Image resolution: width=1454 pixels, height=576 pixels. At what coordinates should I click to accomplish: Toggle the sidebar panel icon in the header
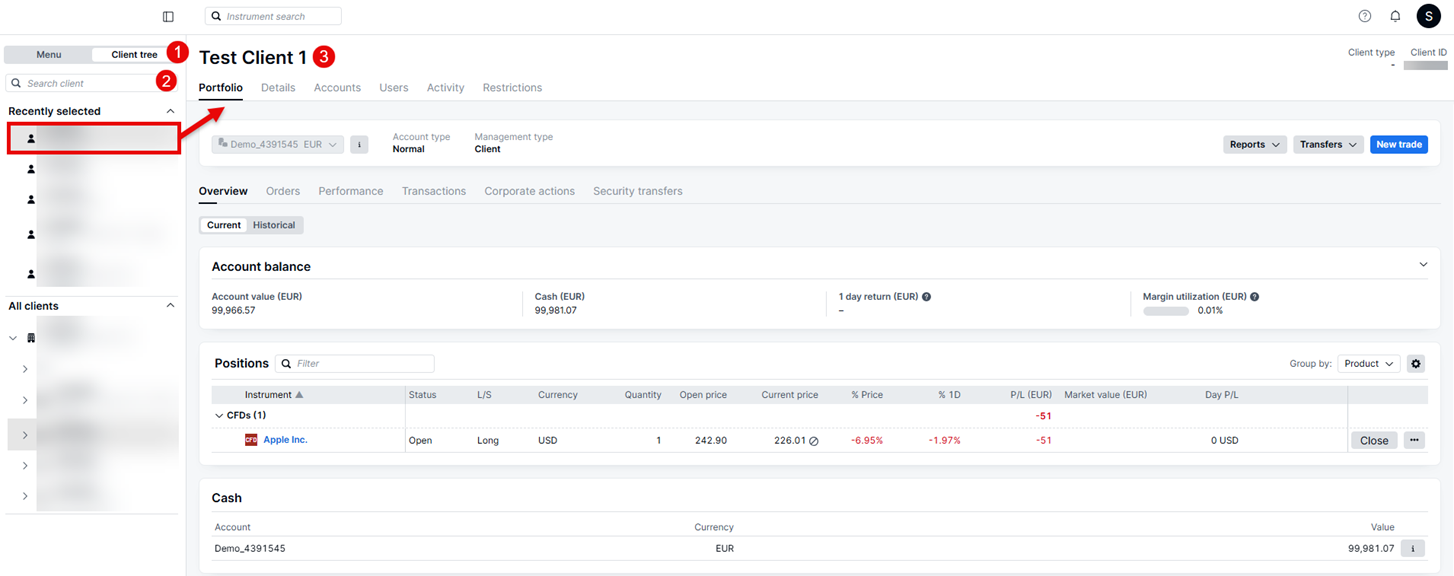[167, 16]
